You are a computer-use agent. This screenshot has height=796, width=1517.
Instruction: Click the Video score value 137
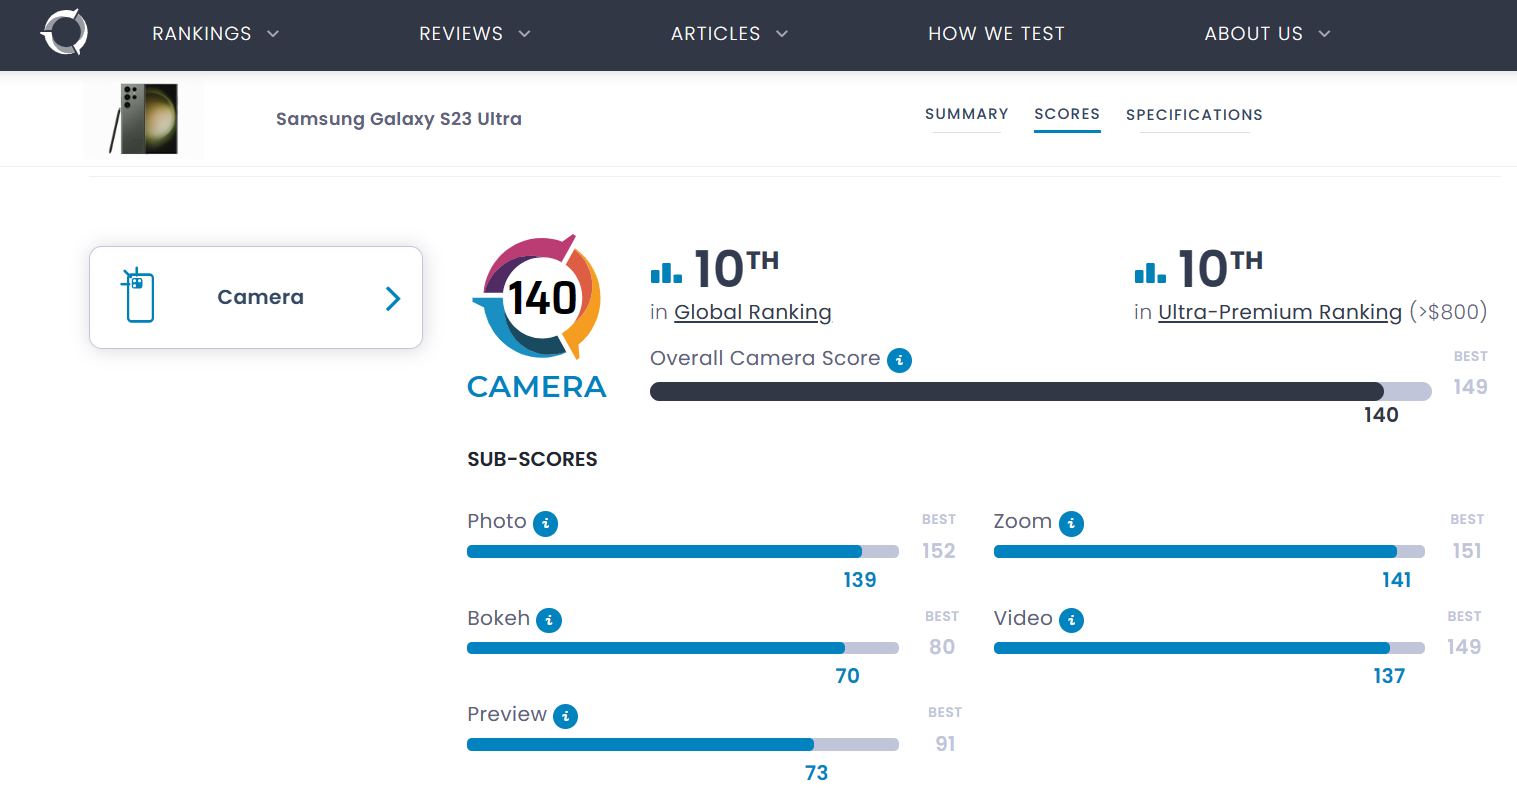pos(1389,676)
